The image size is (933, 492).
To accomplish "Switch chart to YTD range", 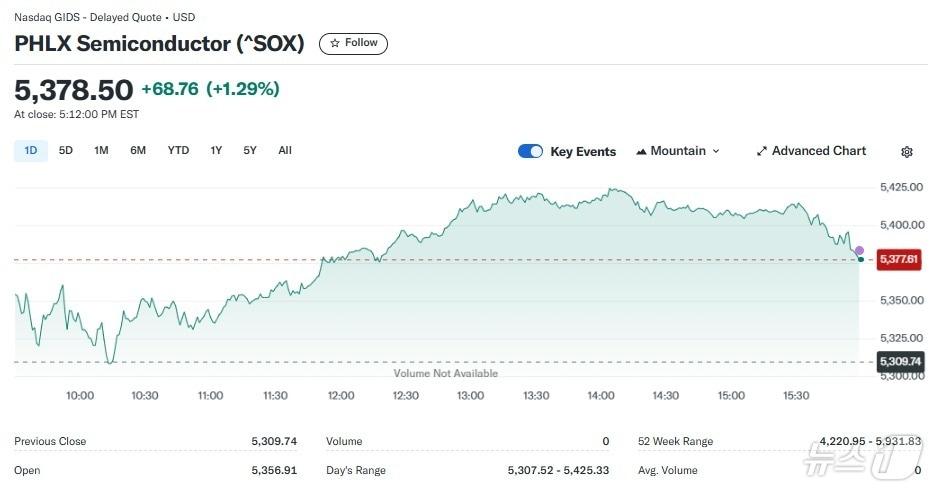I will pyautogui.click(x=178, y=150).
